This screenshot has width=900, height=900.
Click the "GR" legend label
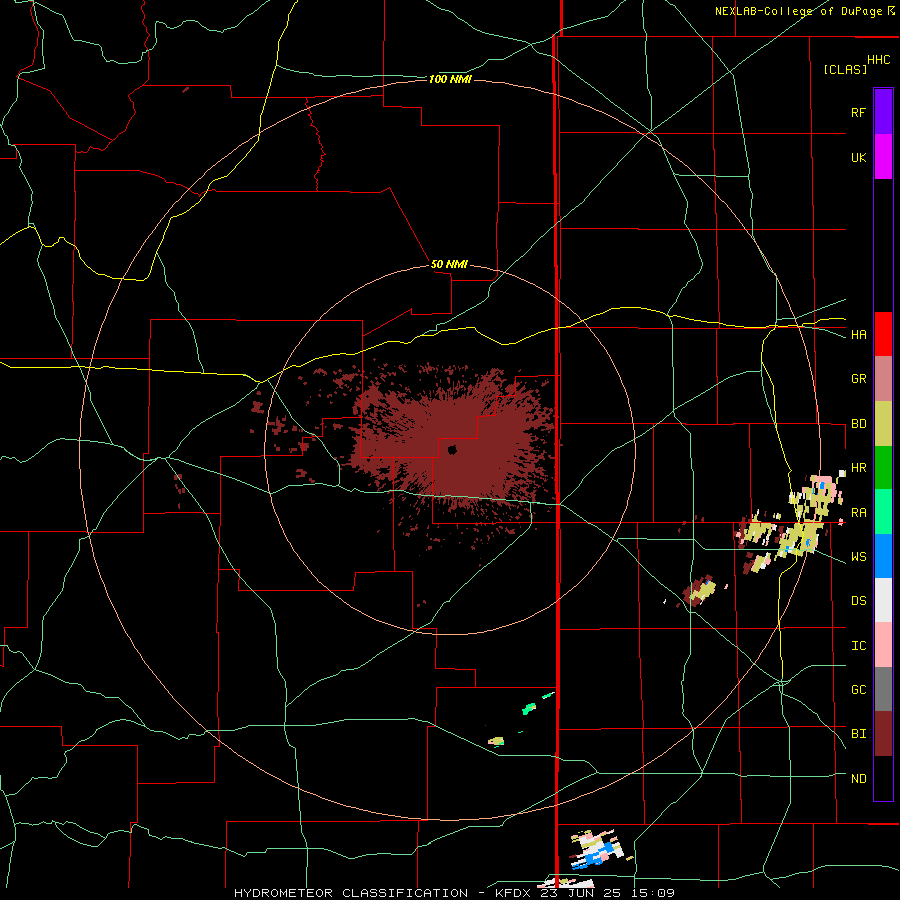pos(858,379)
